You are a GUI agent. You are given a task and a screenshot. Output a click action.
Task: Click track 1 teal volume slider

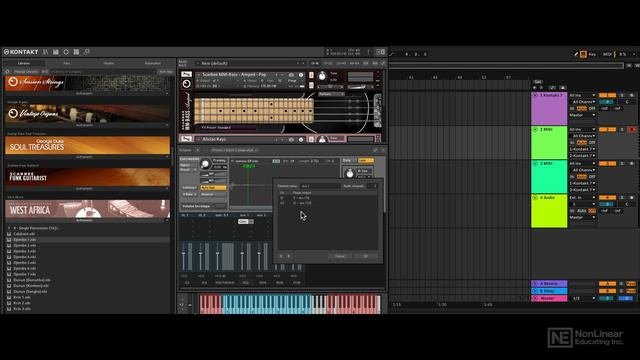click(607, 102)
